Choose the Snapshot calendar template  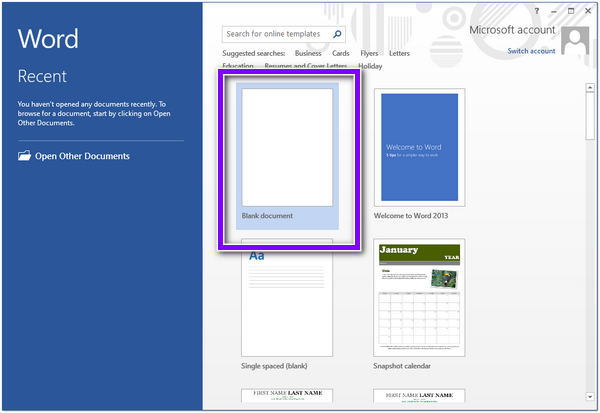419,298
